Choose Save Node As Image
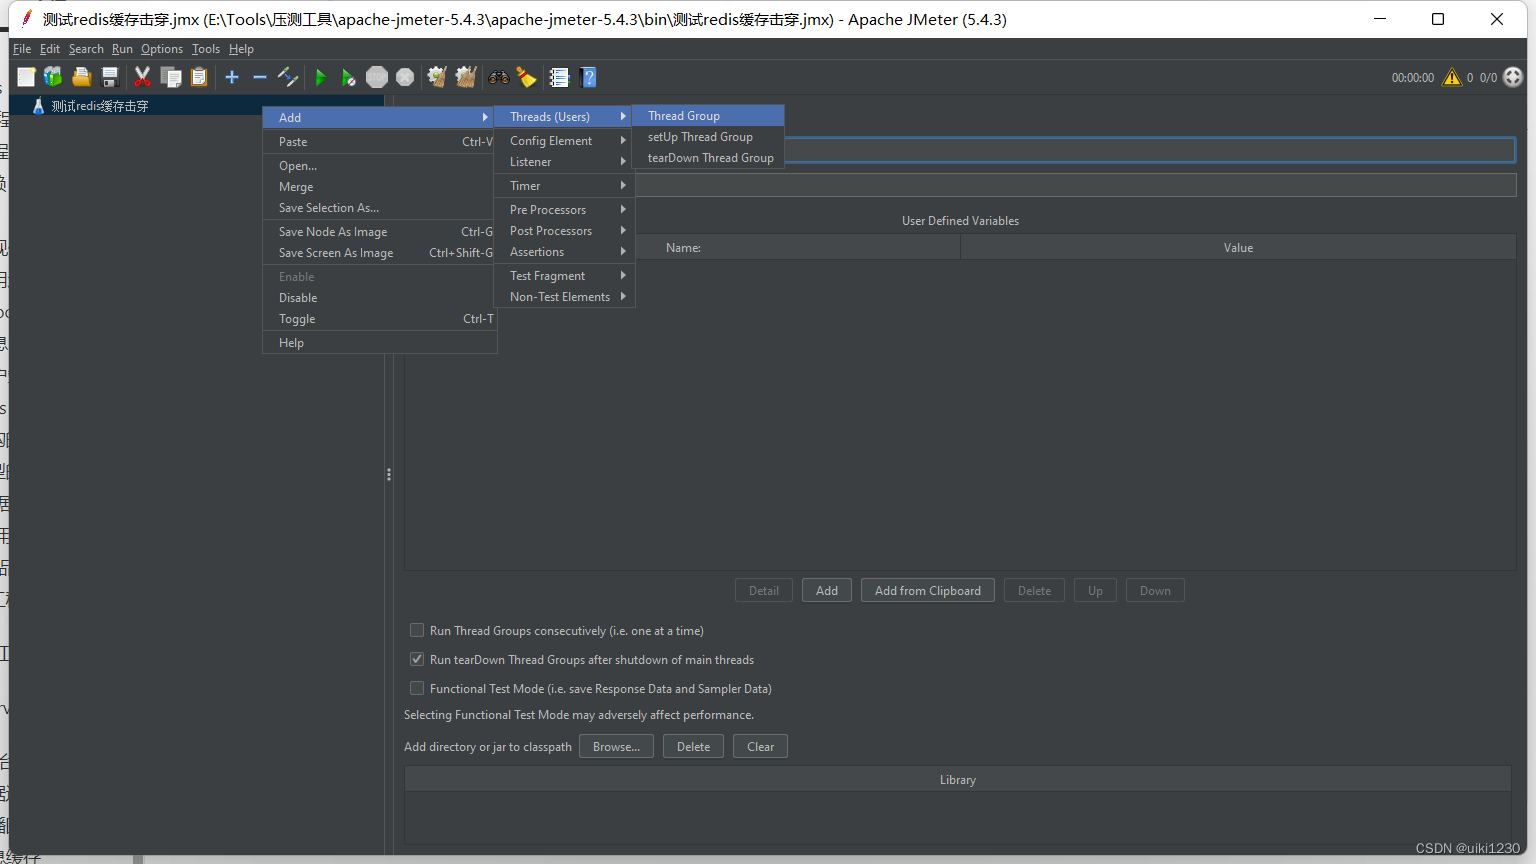 tap(380, 232)
